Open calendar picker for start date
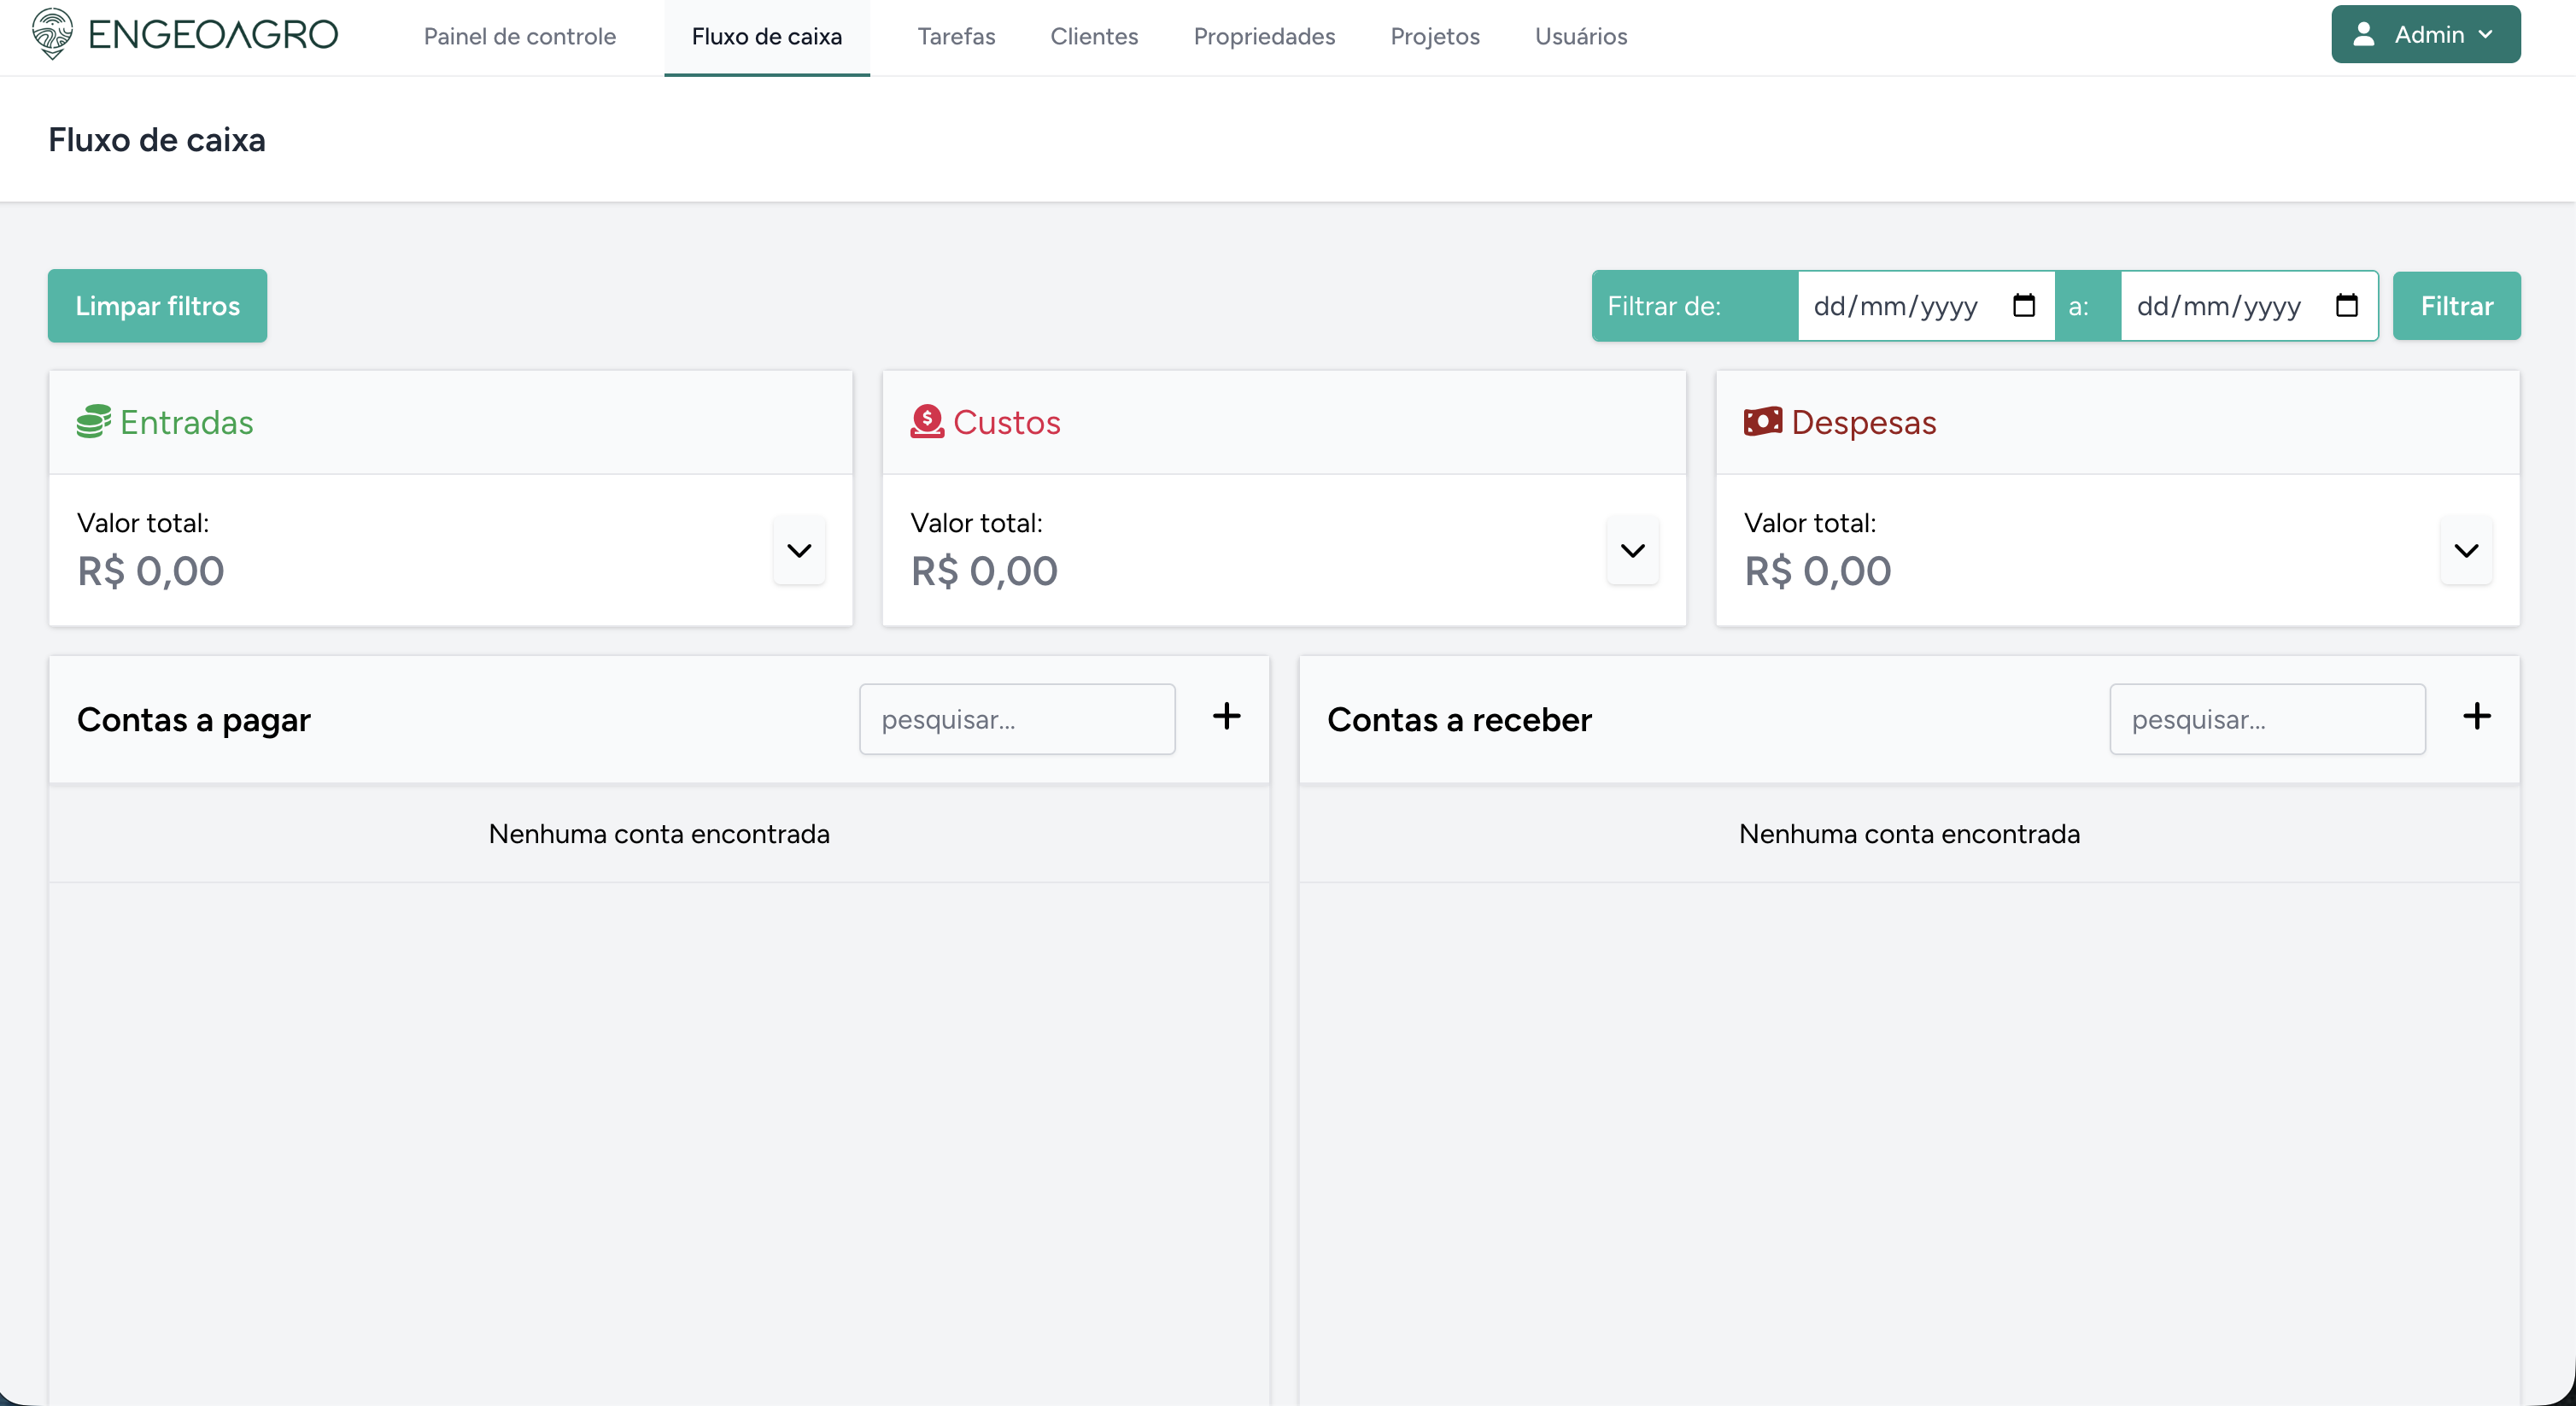This screenshot has width=2576, height=1406. pyautogui.click(x=2024, y=305)
